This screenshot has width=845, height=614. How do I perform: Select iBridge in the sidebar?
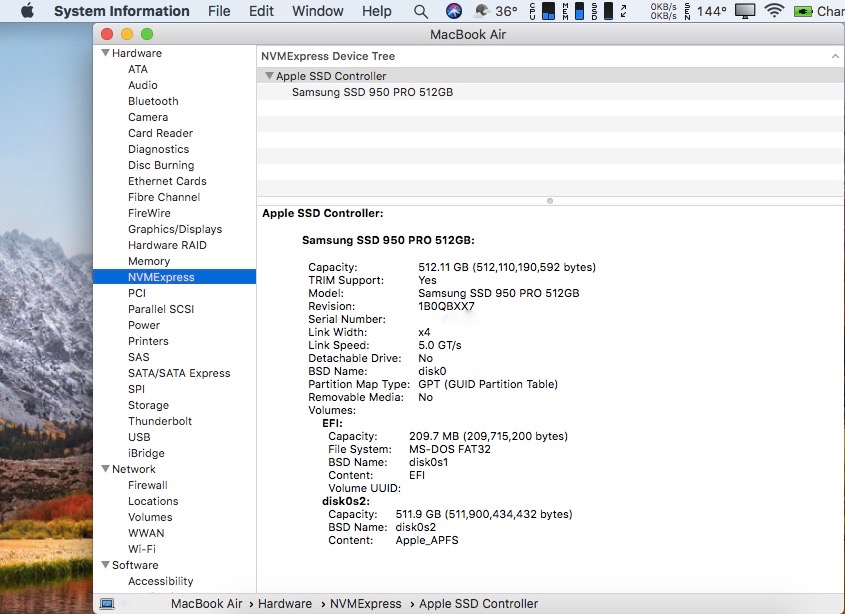146,453
